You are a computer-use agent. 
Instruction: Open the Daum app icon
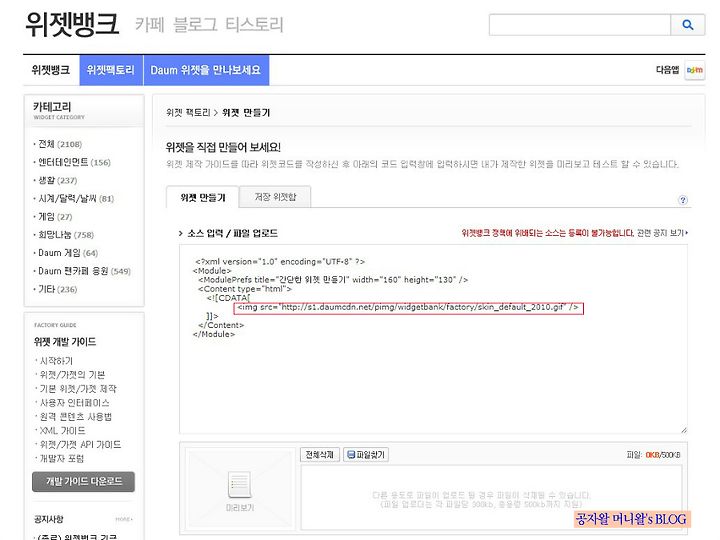(694, 70)
